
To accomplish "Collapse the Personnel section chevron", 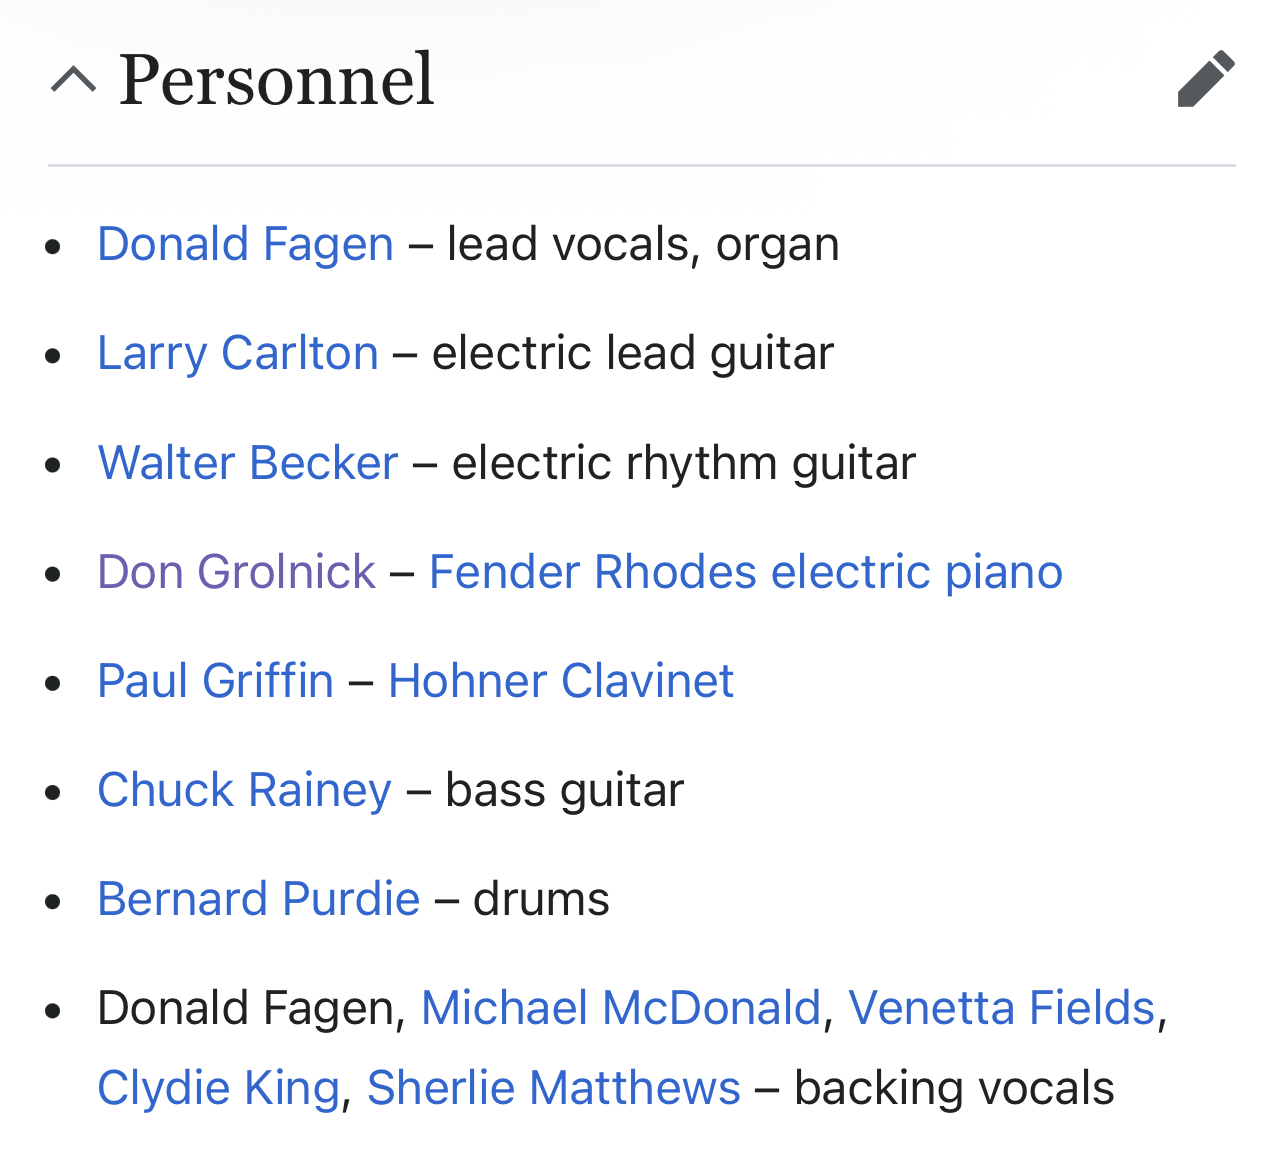I will [x=73, y=79].
